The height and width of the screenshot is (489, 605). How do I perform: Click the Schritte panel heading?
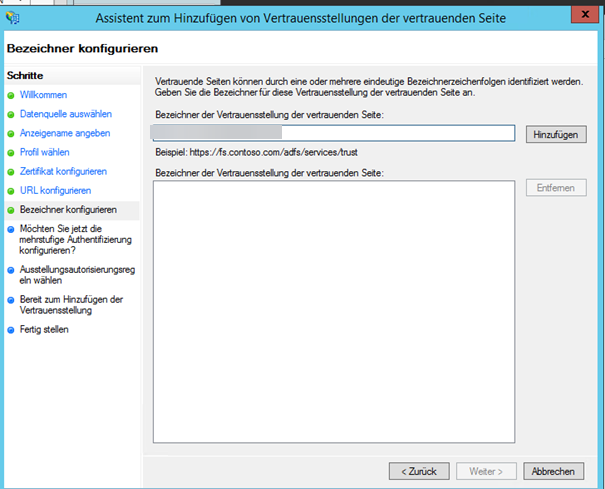coord(25,76)
